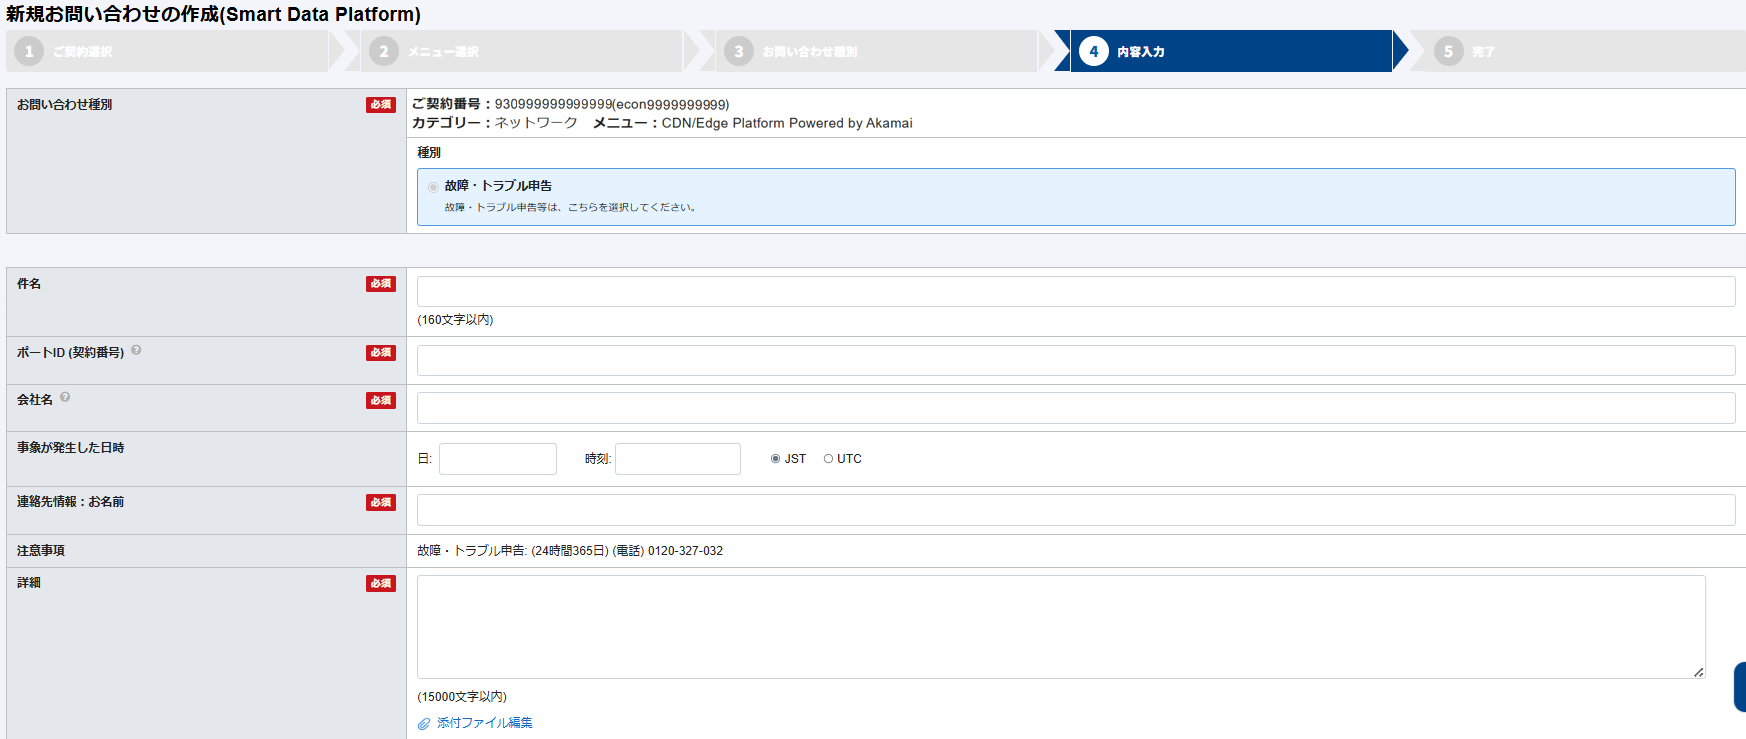Screen dimensions: 1746x739
Task: Click step 2 circle メニュー選択
Action: (x=384, y=51)
